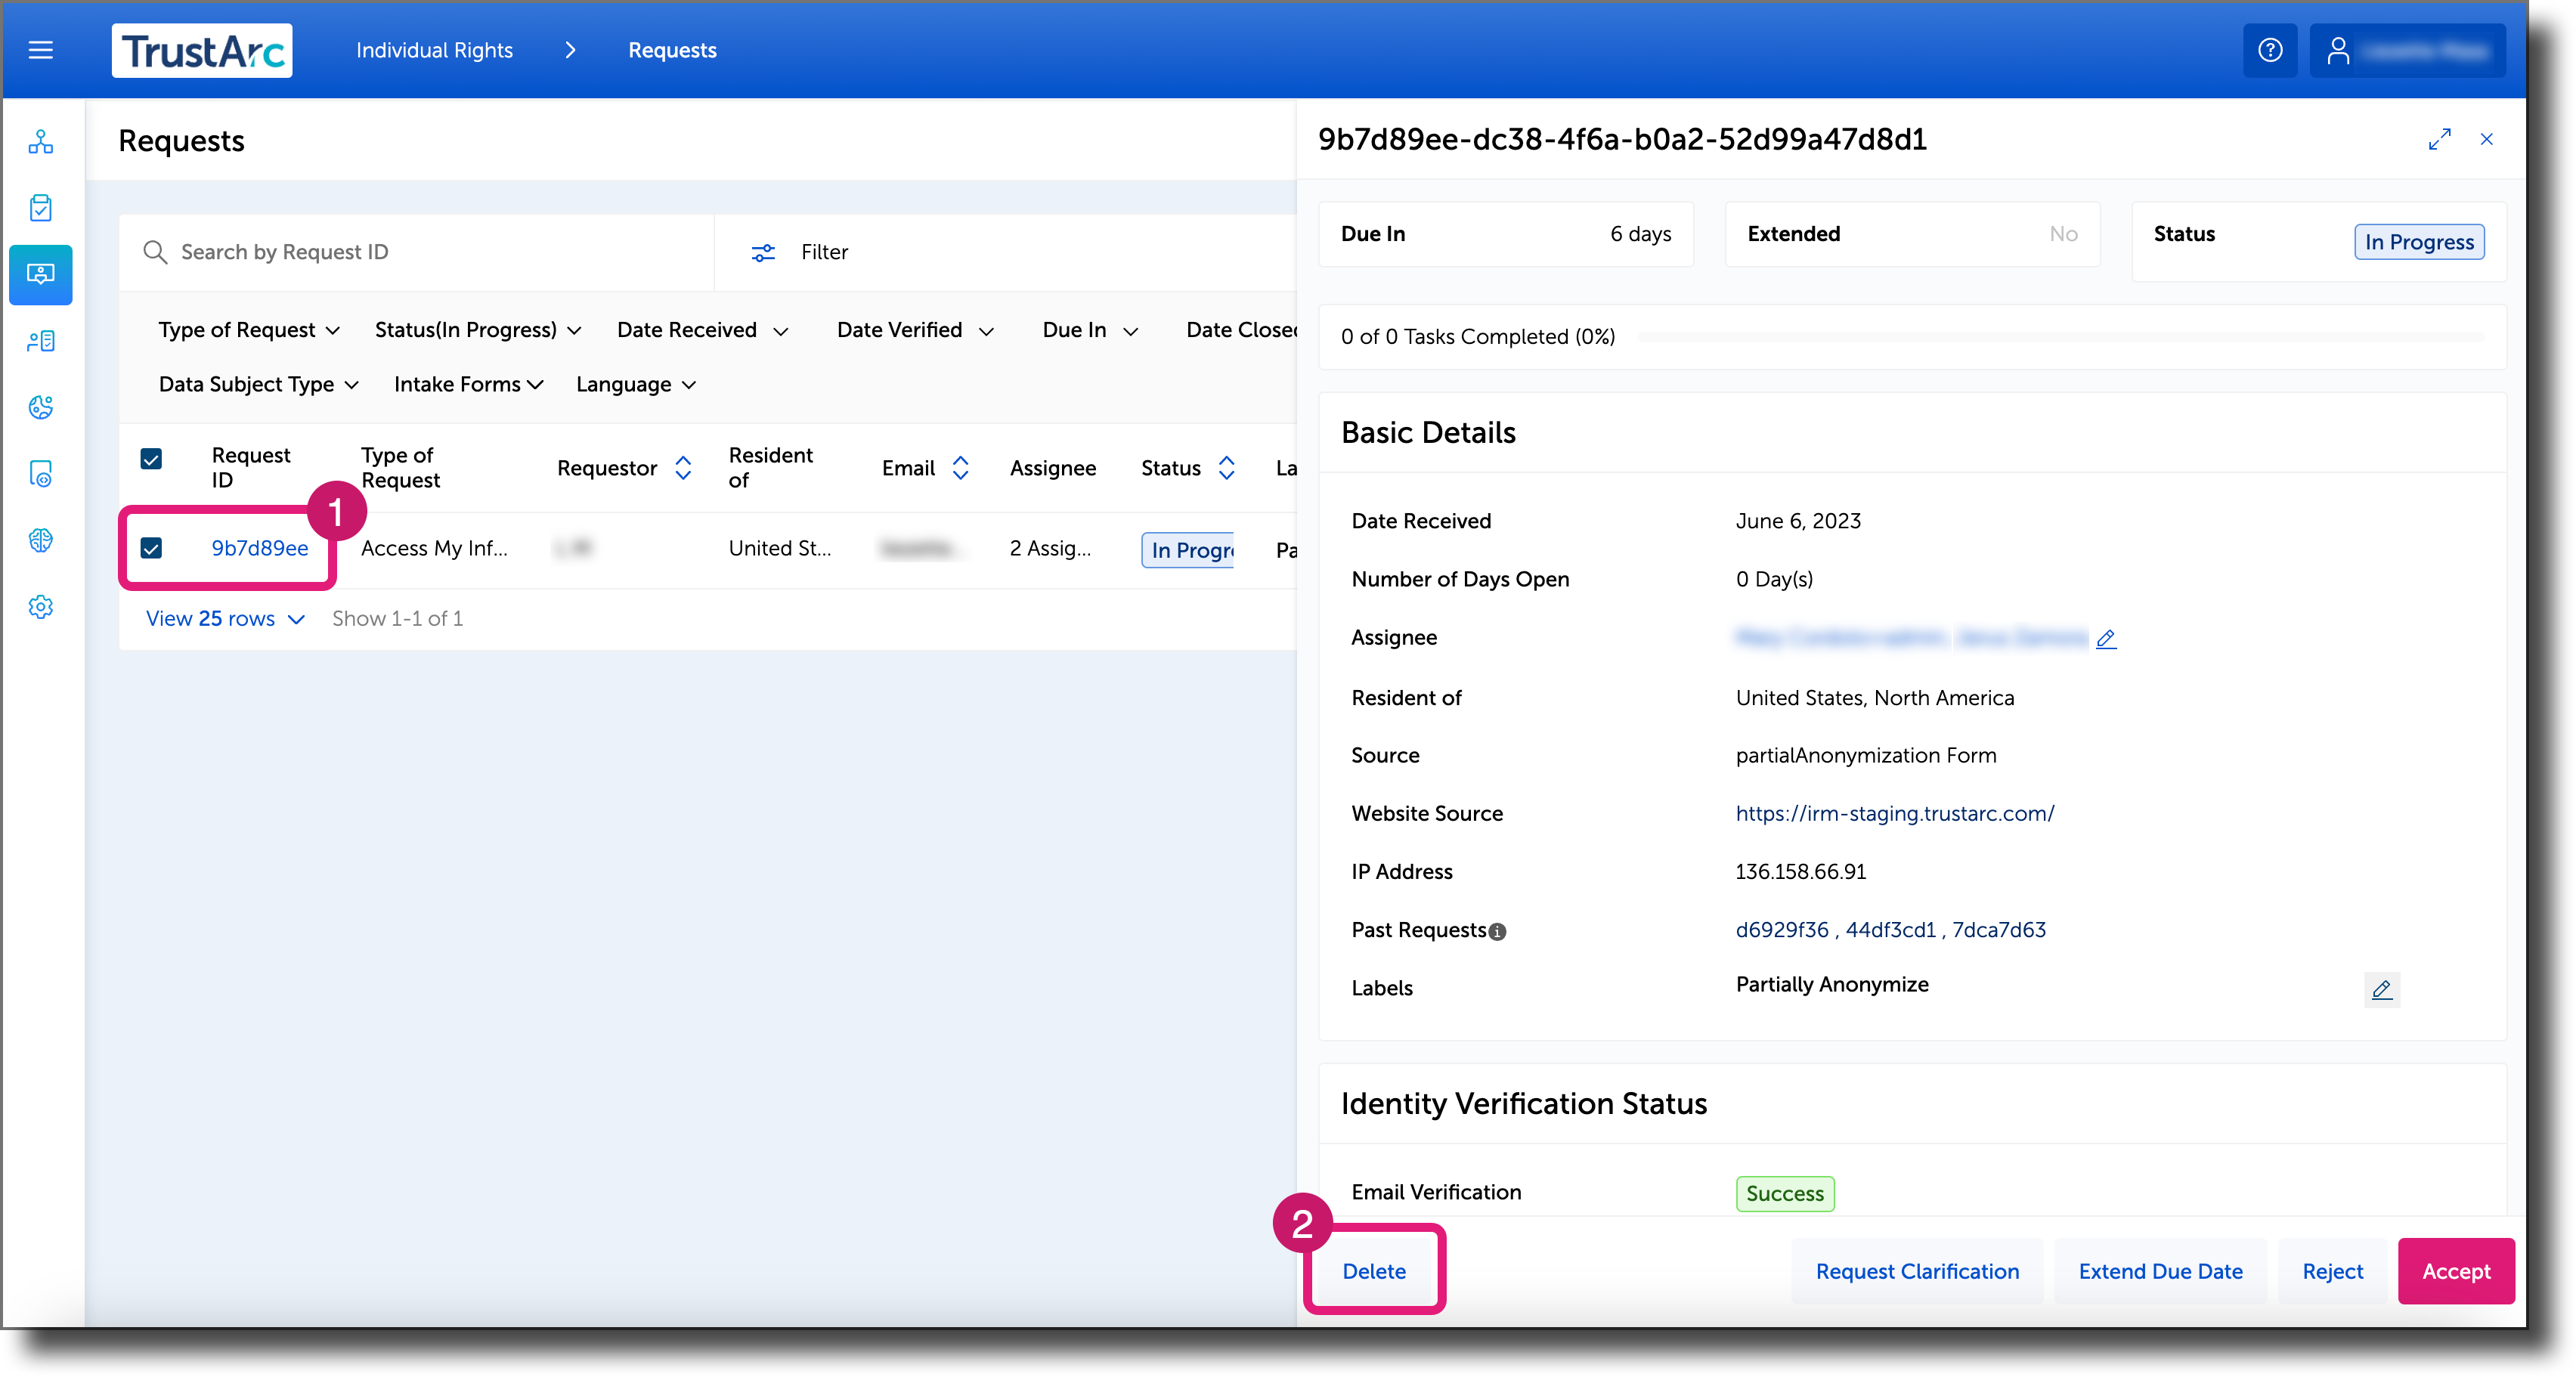Uncheck the row checkbox for request 9b7d89ee

(x=152, y=548)
